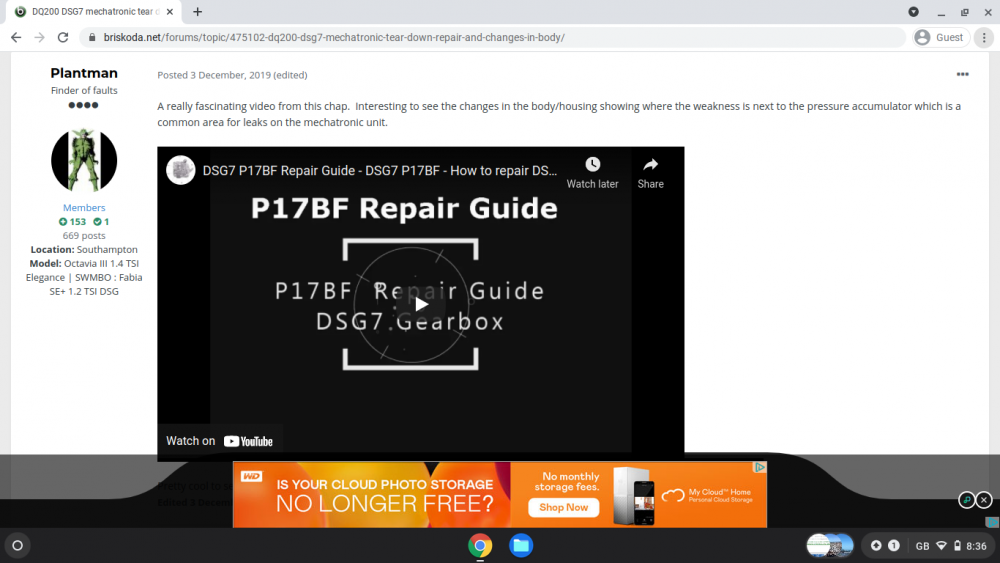Click the battery status icon

(x=957, y=546)
